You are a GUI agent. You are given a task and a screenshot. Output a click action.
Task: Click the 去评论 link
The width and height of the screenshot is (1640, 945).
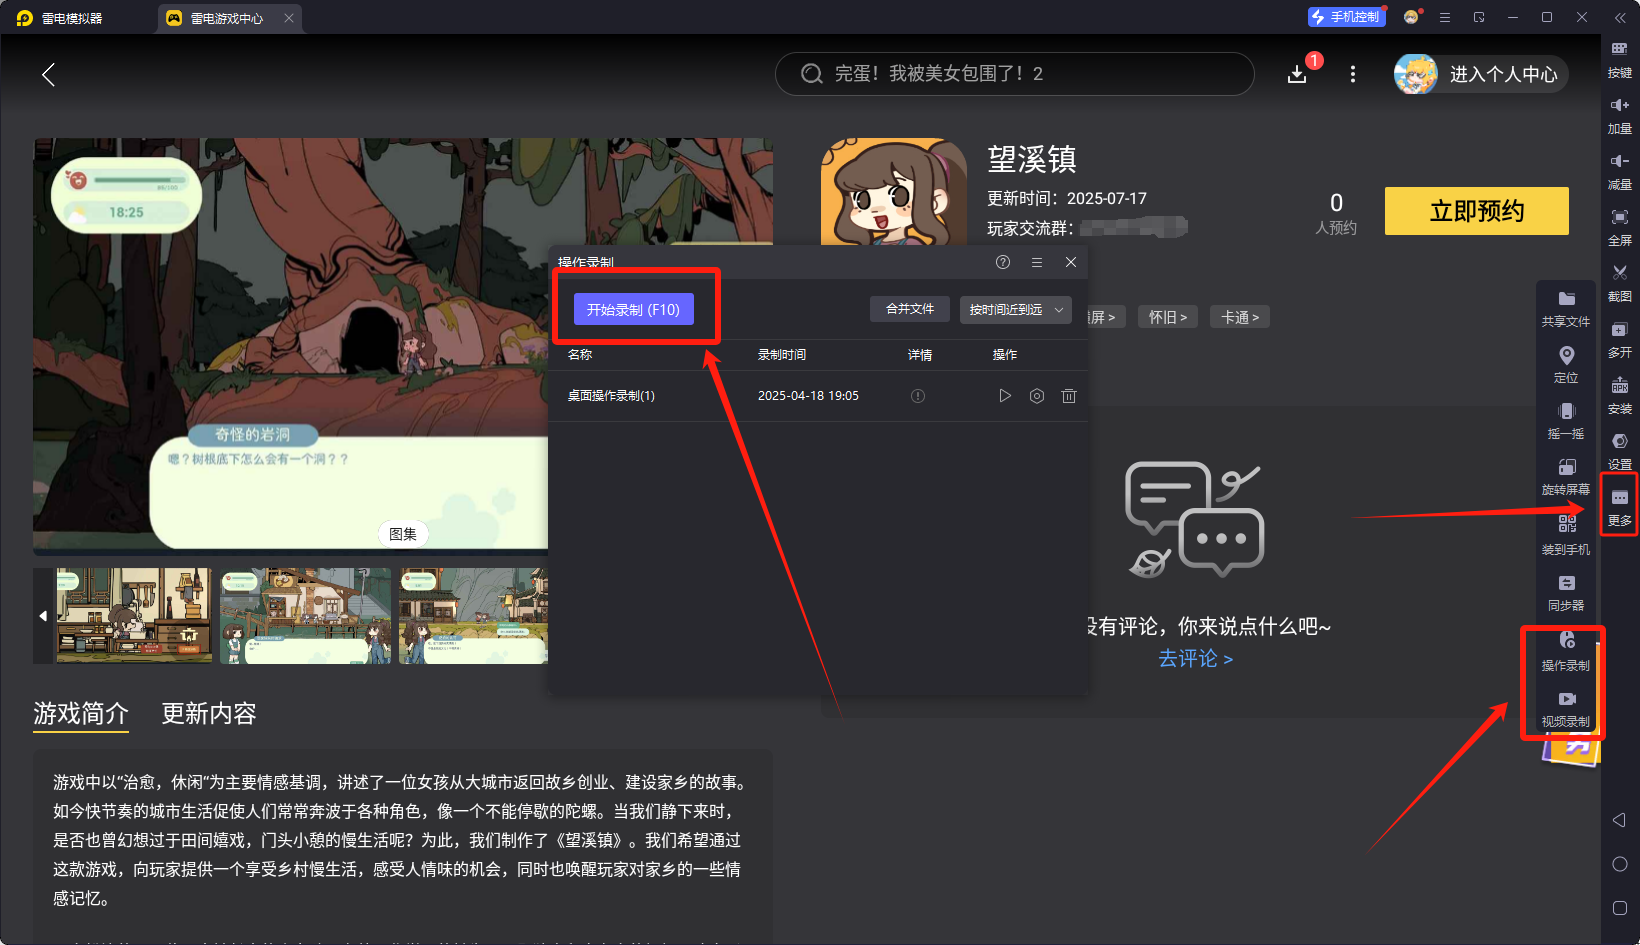coord(1195,658)
